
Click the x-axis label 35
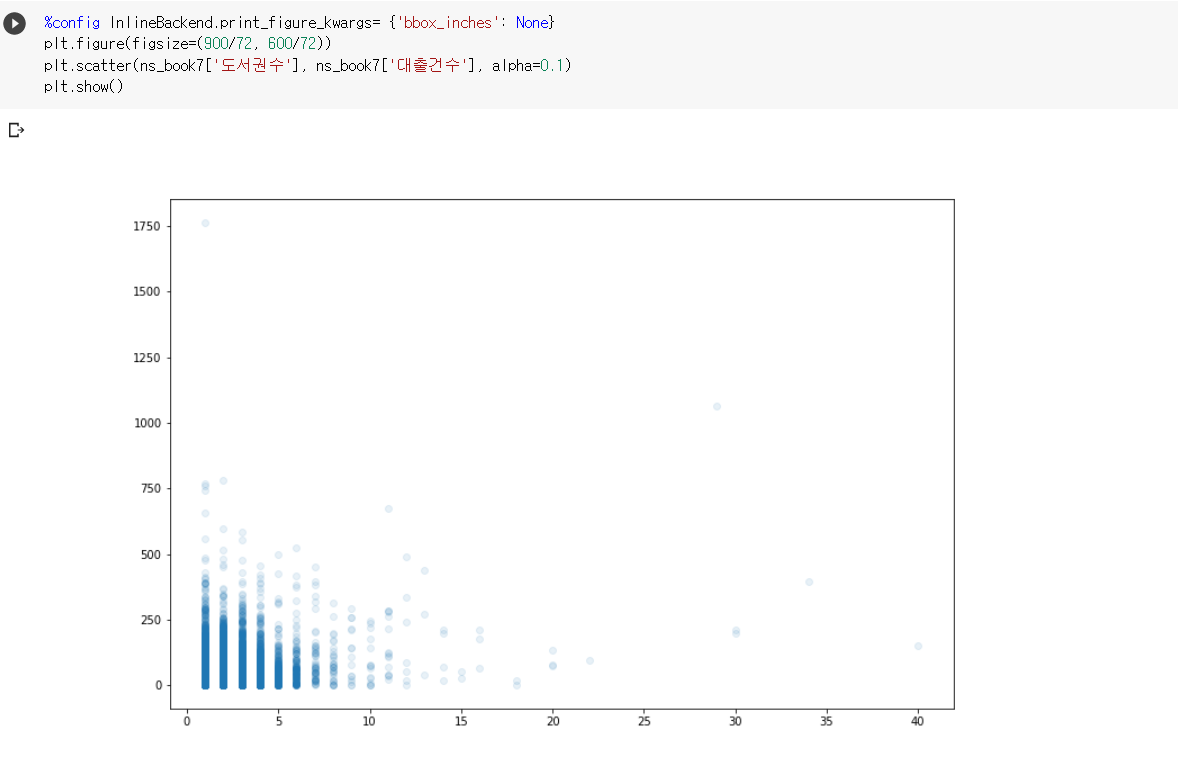[x=826, y=721]
